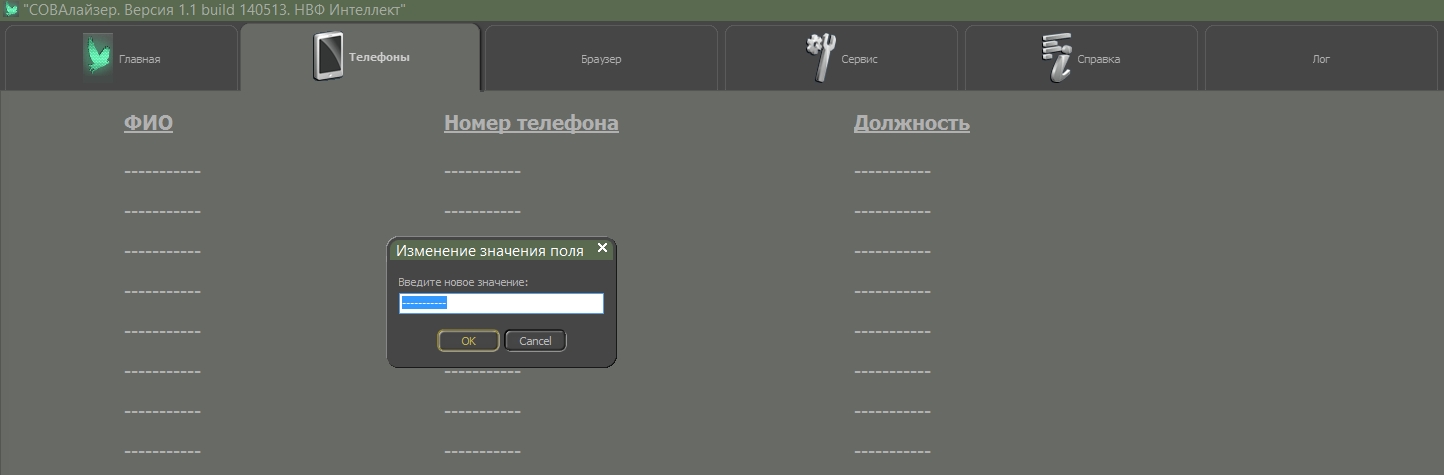Screen dimensions: 1444x475
Task: Cancel the field value change dialog
Action: pos(535,341)
